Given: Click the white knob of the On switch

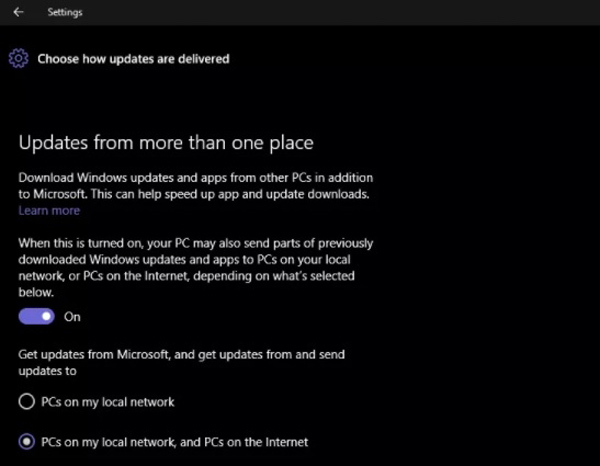Looking at the screenshot, I should 46,316.
